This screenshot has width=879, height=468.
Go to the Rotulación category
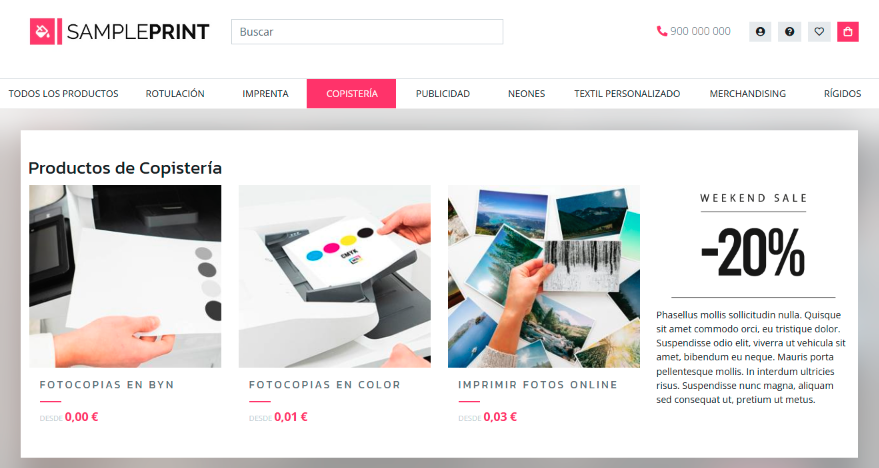pos(175,94)
